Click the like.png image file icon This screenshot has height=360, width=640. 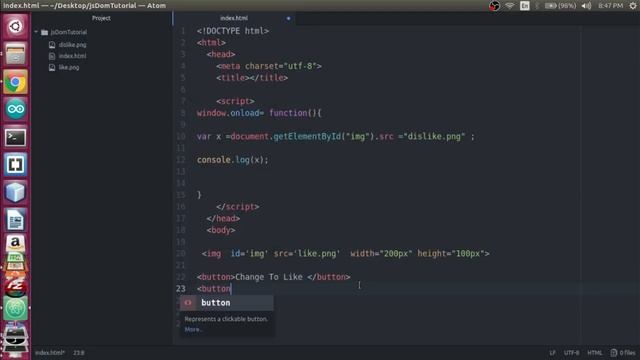click(52, 68)
